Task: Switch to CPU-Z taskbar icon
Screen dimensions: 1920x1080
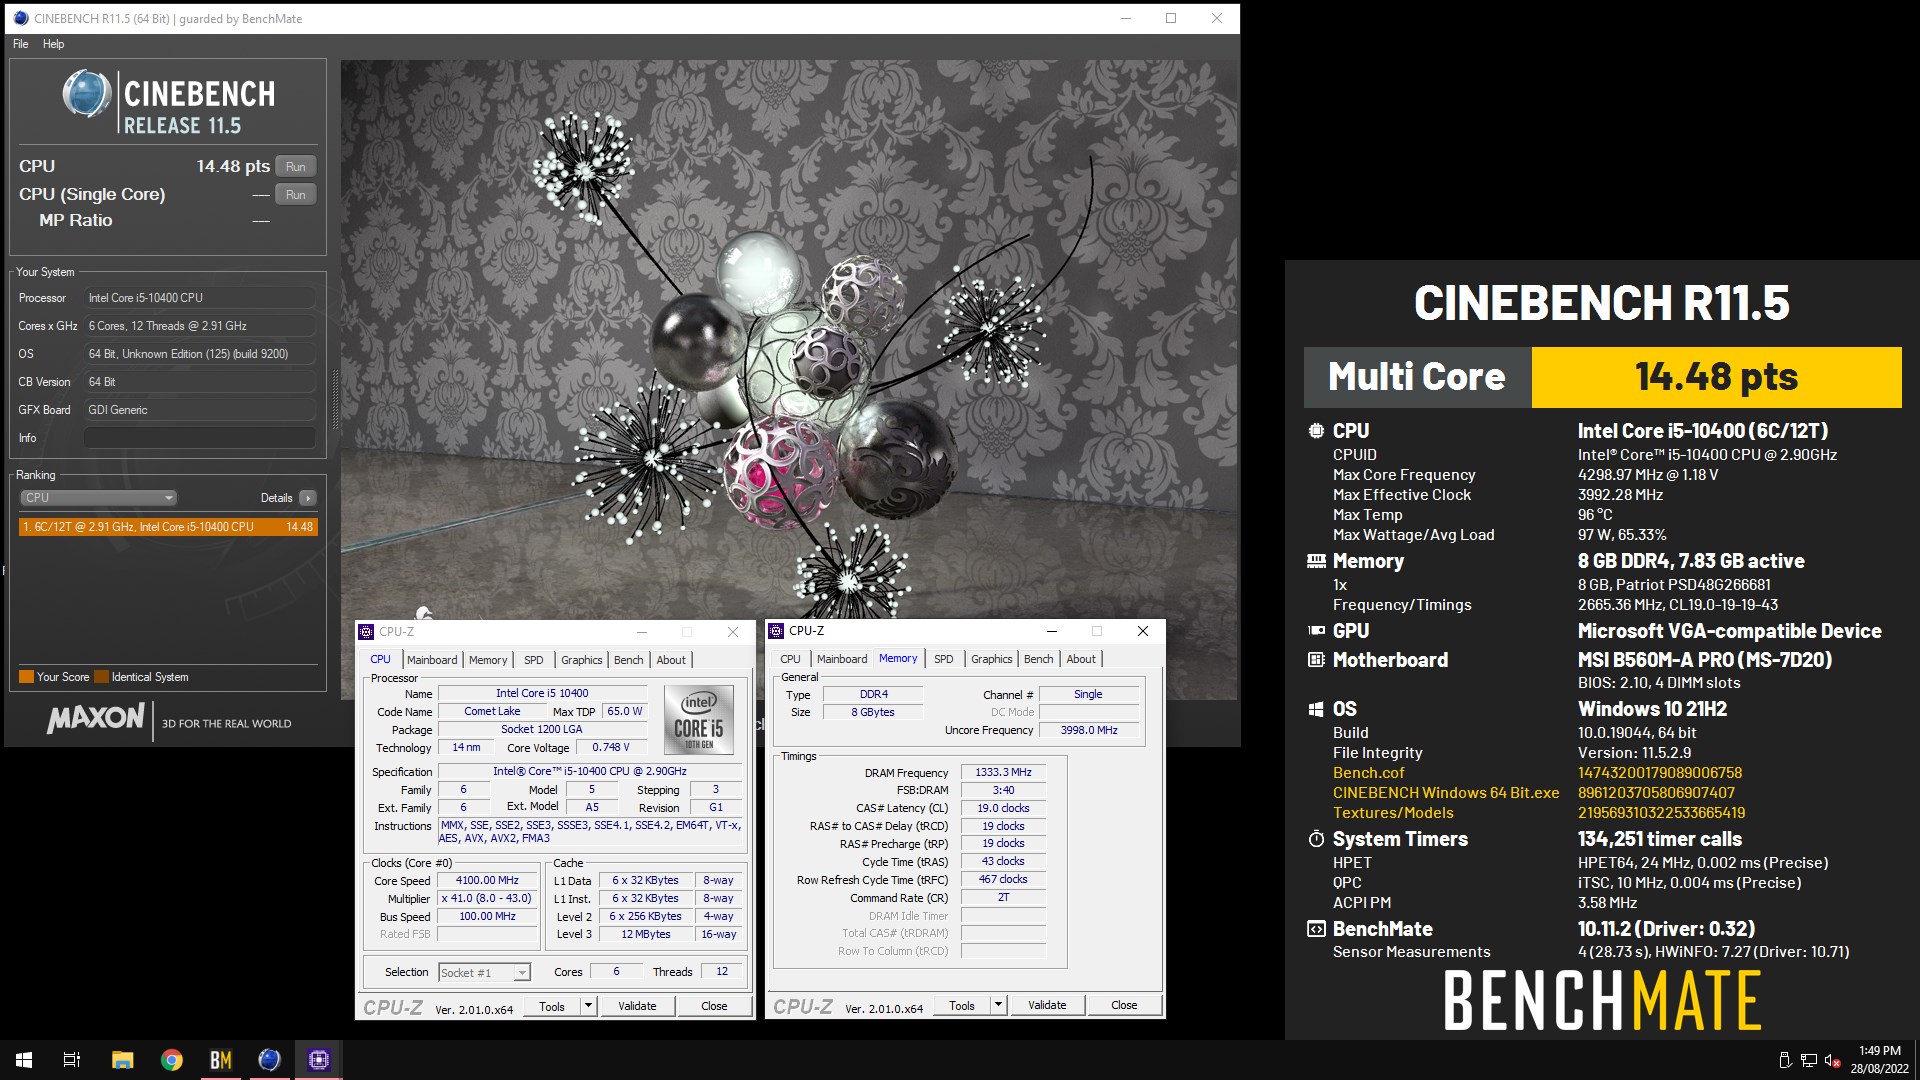Action: coord(319,1060)
